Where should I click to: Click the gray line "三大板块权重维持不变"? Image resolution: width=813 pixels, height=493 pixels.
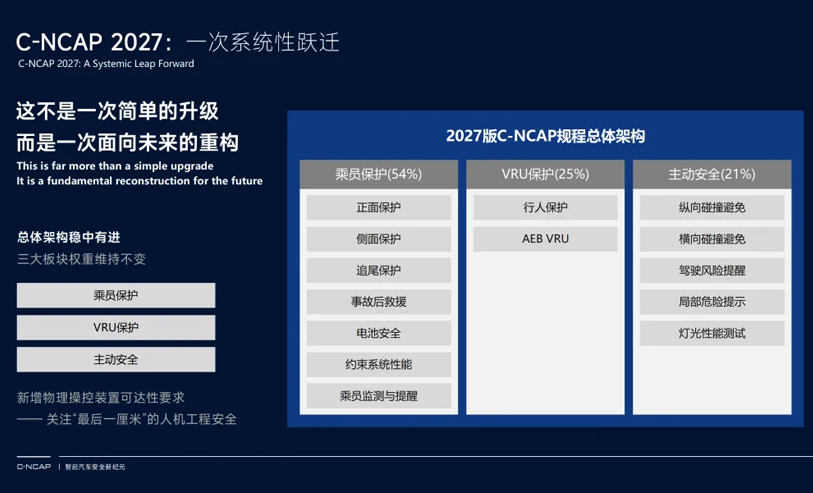pyautogui.click(x=81, y=259)
